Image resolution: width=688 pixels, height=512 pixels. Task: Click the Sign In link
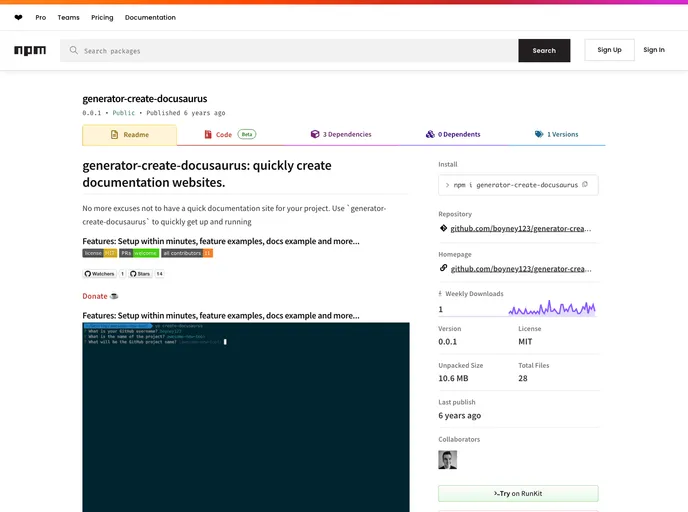pyautogui.click(x=654, y=50)
